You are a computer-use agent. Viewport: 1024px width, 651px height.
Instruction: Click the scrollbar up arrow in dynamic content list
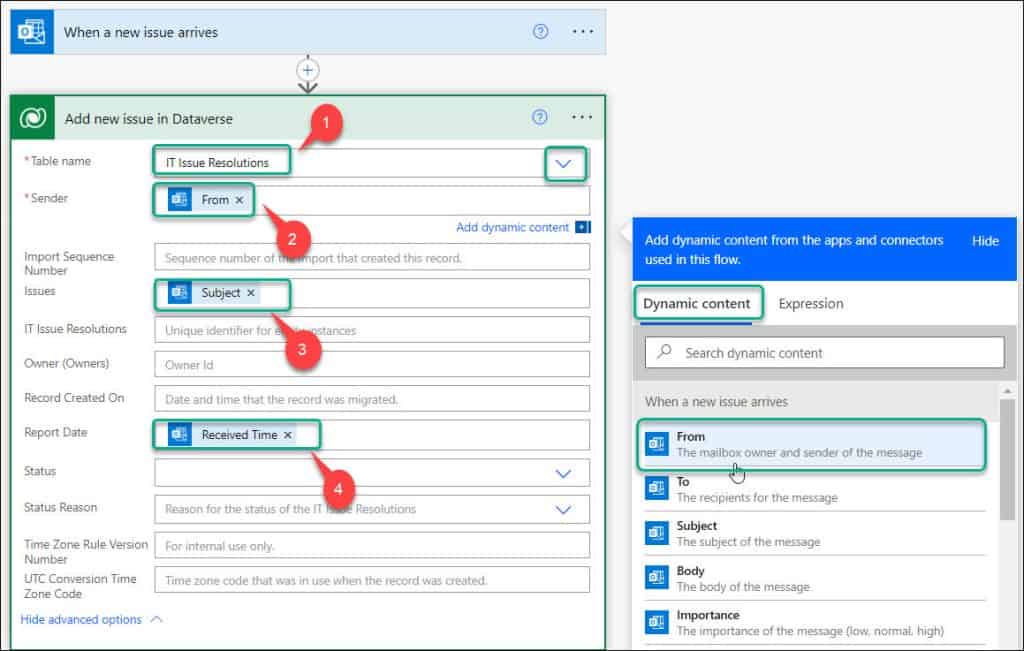point(1008,390)
